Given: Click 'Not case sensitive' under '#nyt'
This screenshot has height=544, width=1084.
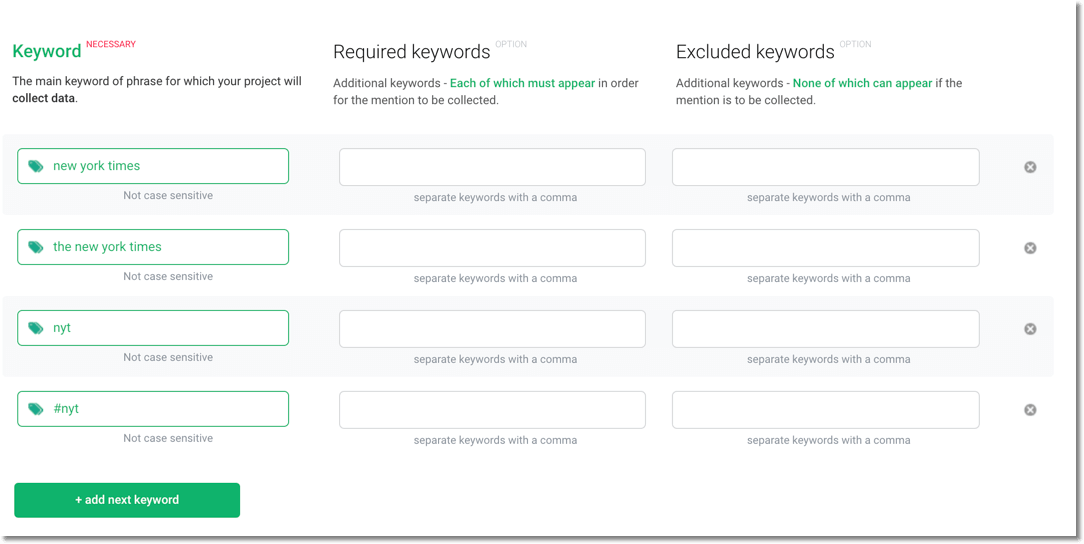Looking at the screenshot, I should (x=168, y=438).
